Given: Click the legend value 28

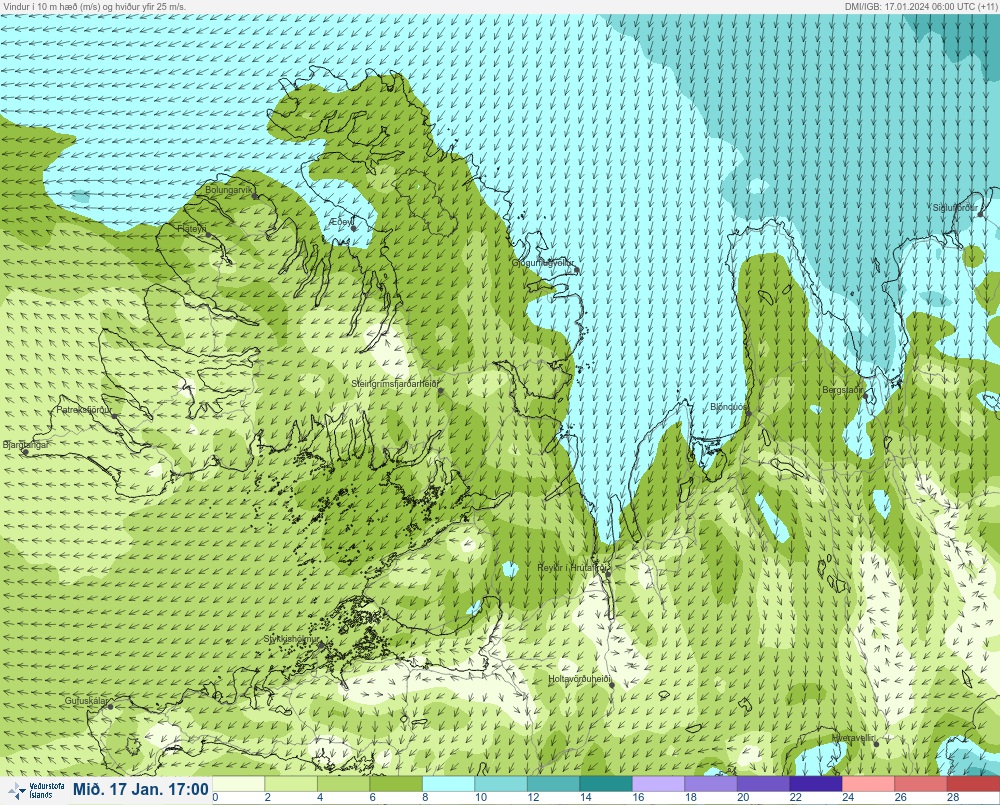Looking at the screenshot, I should point(953,797).
